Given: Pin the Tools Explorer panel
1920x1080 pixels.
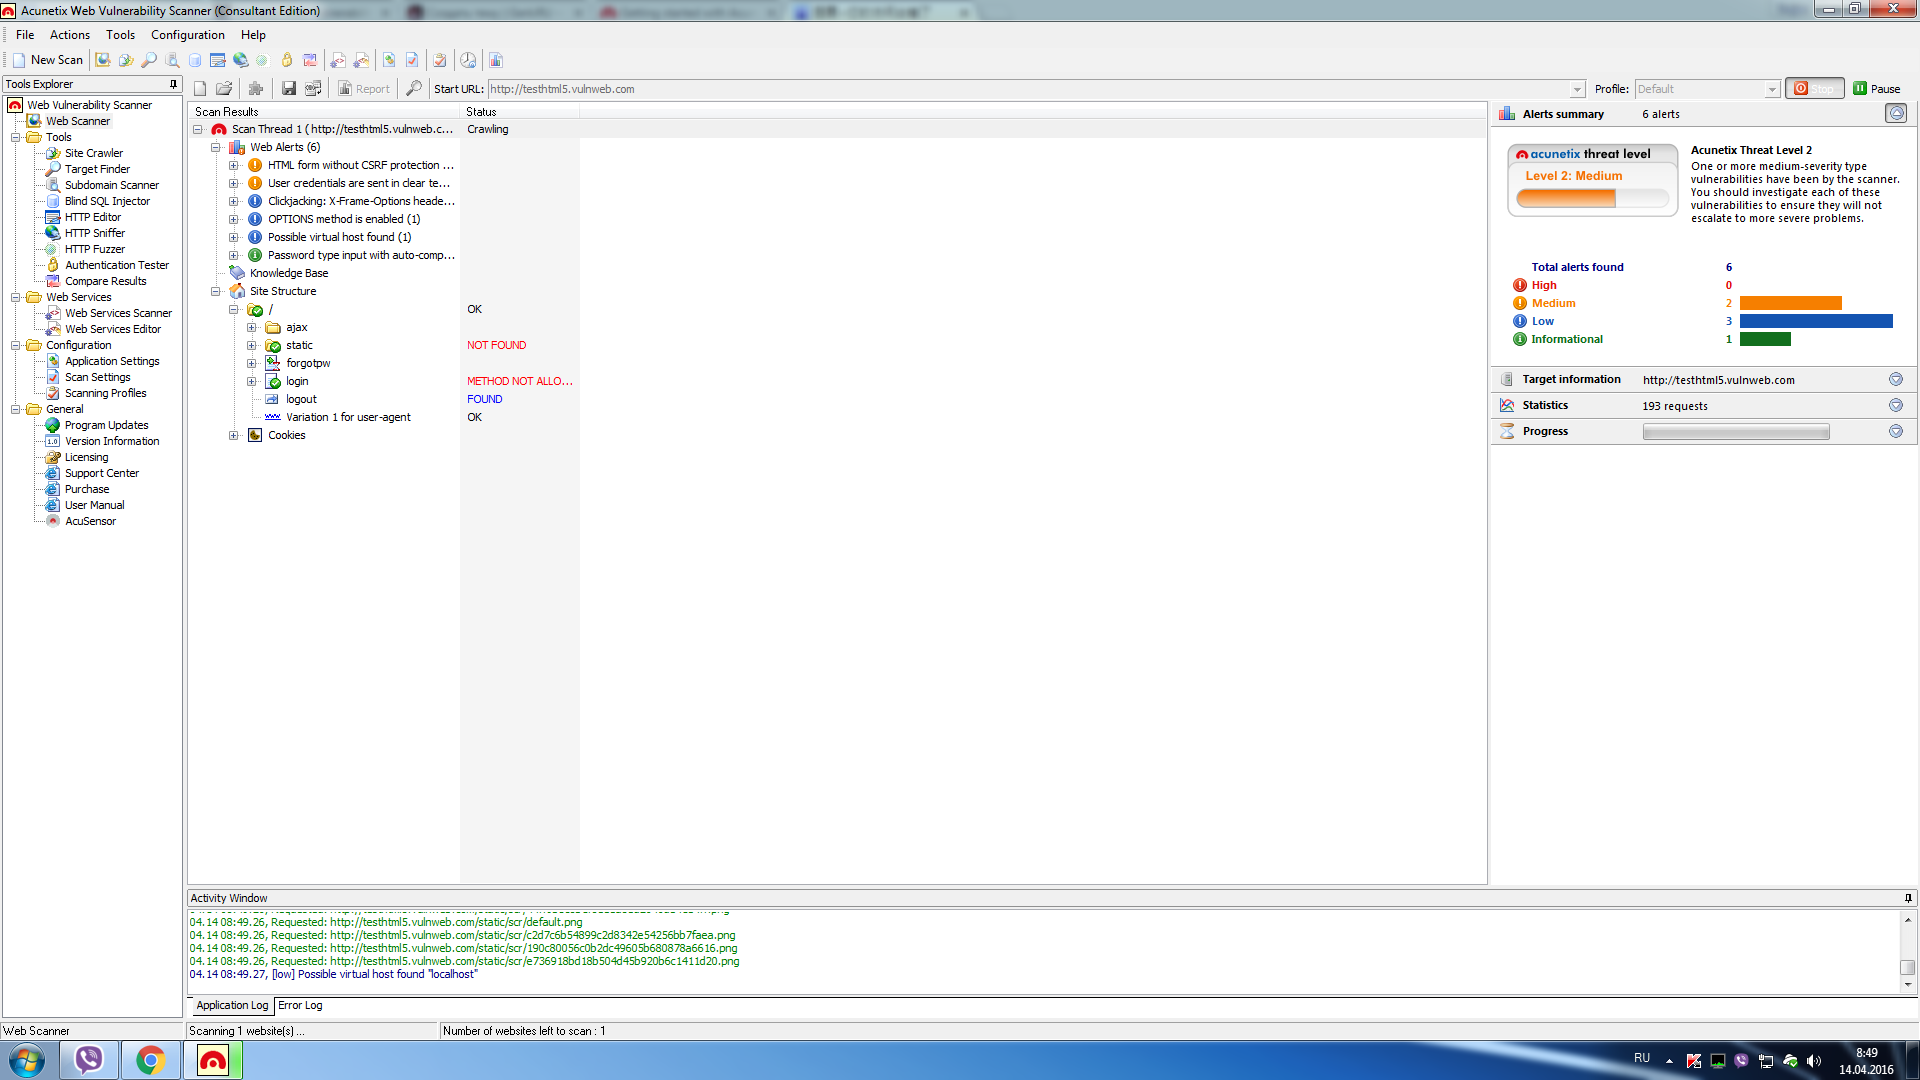Looking at the screenshot, I should tap(174, 84).
